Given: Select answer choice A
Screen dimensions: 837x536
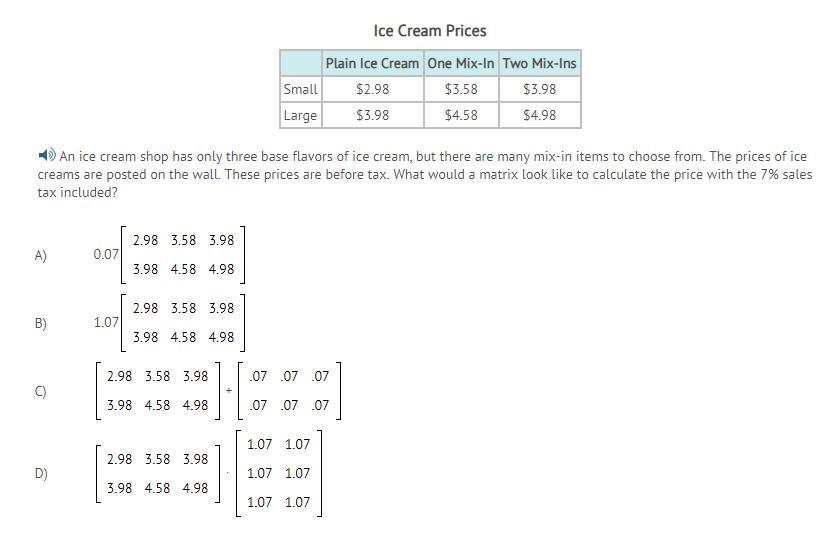Looking at the screenshot, I should 41,255.
